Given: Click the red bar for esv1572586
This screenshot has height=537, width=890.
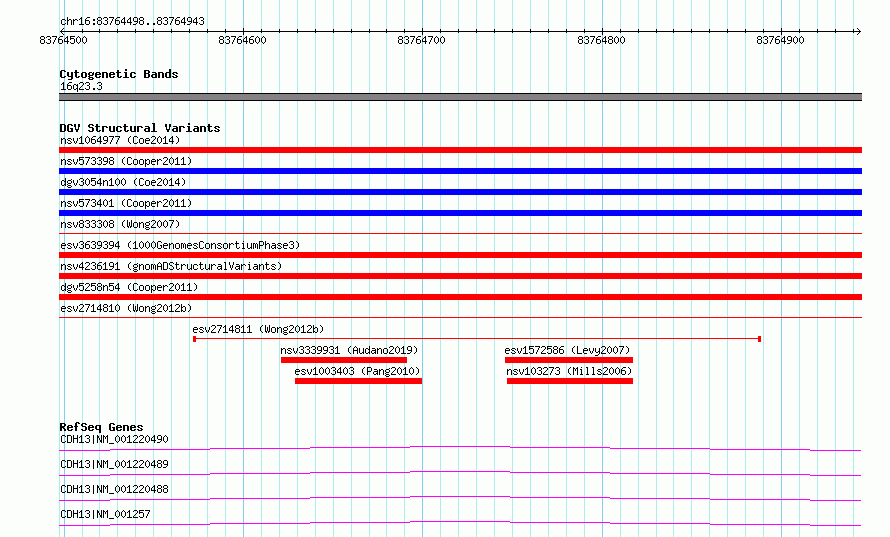Looking at the screenshot, I should pyautogui.click(x=569, y=360).
